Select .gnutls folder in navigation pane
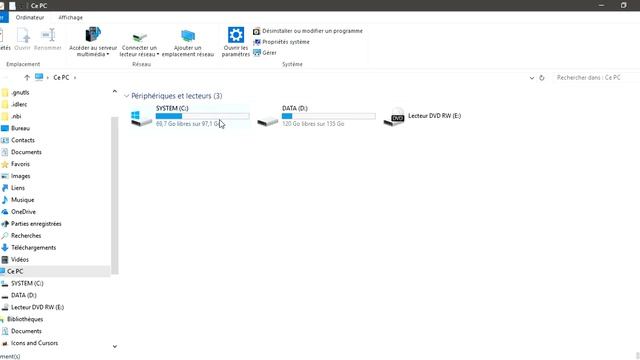The width and height of the screenshot is (640, 360). (20, 93)
